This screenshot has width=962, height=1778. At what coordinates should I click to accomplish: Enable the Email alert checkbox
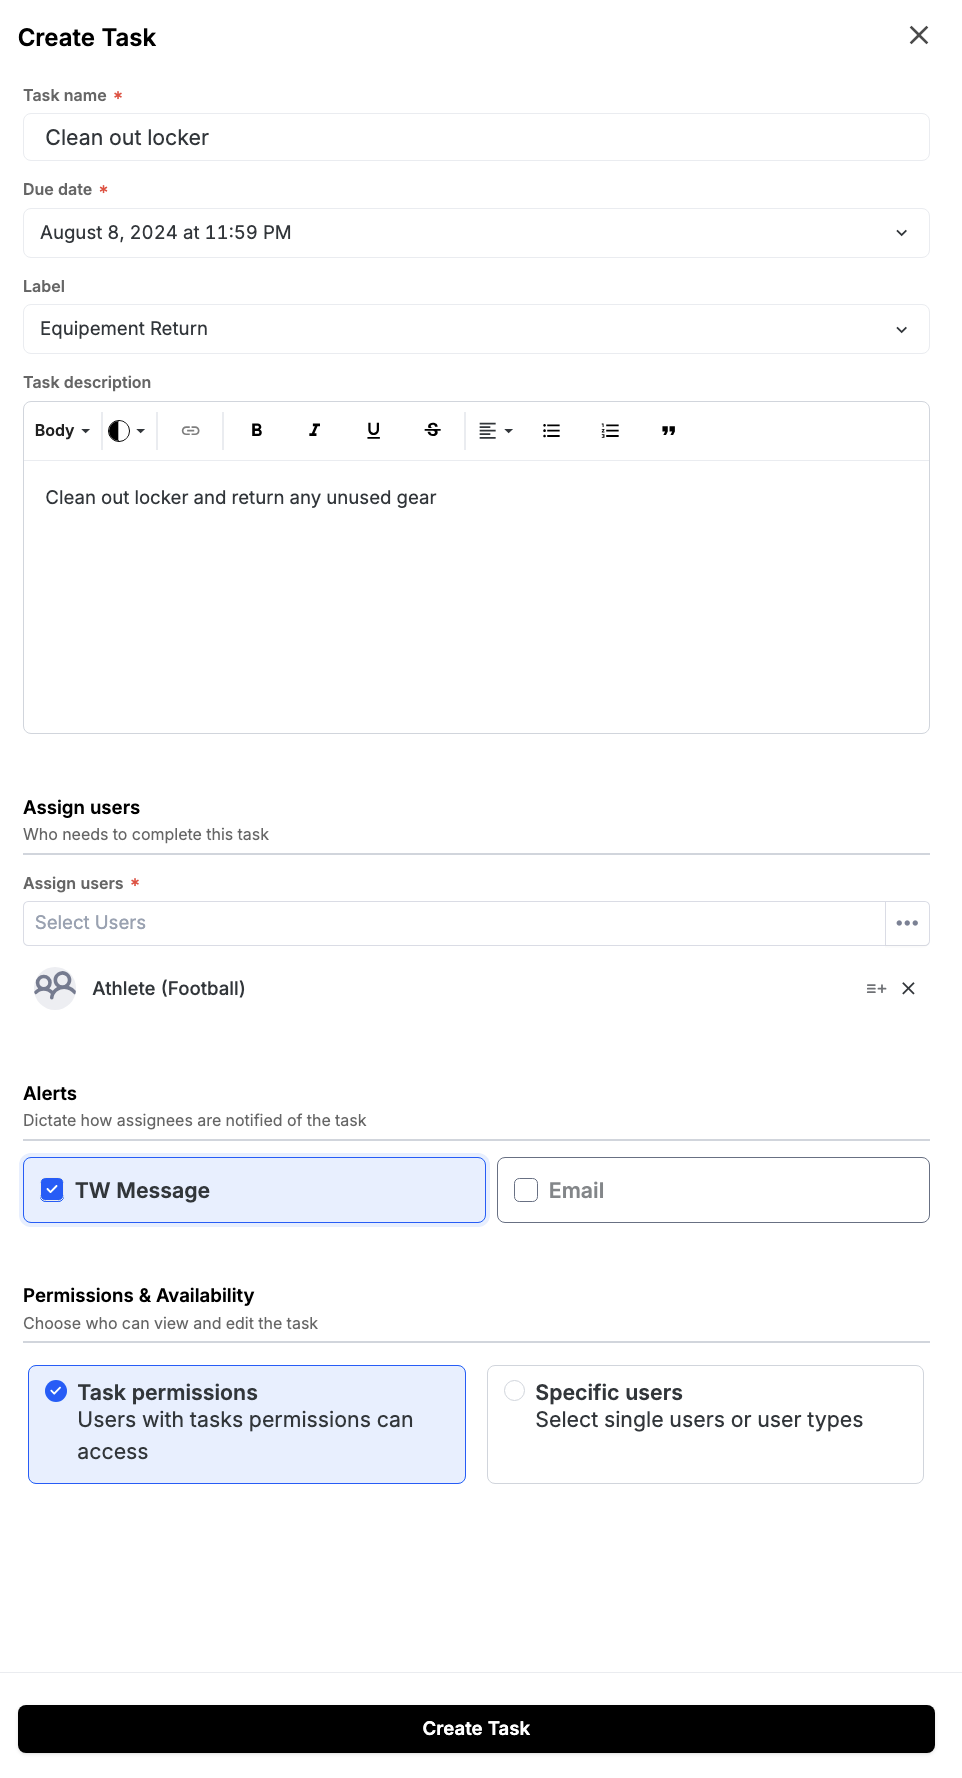click(x=526, y=1190)
